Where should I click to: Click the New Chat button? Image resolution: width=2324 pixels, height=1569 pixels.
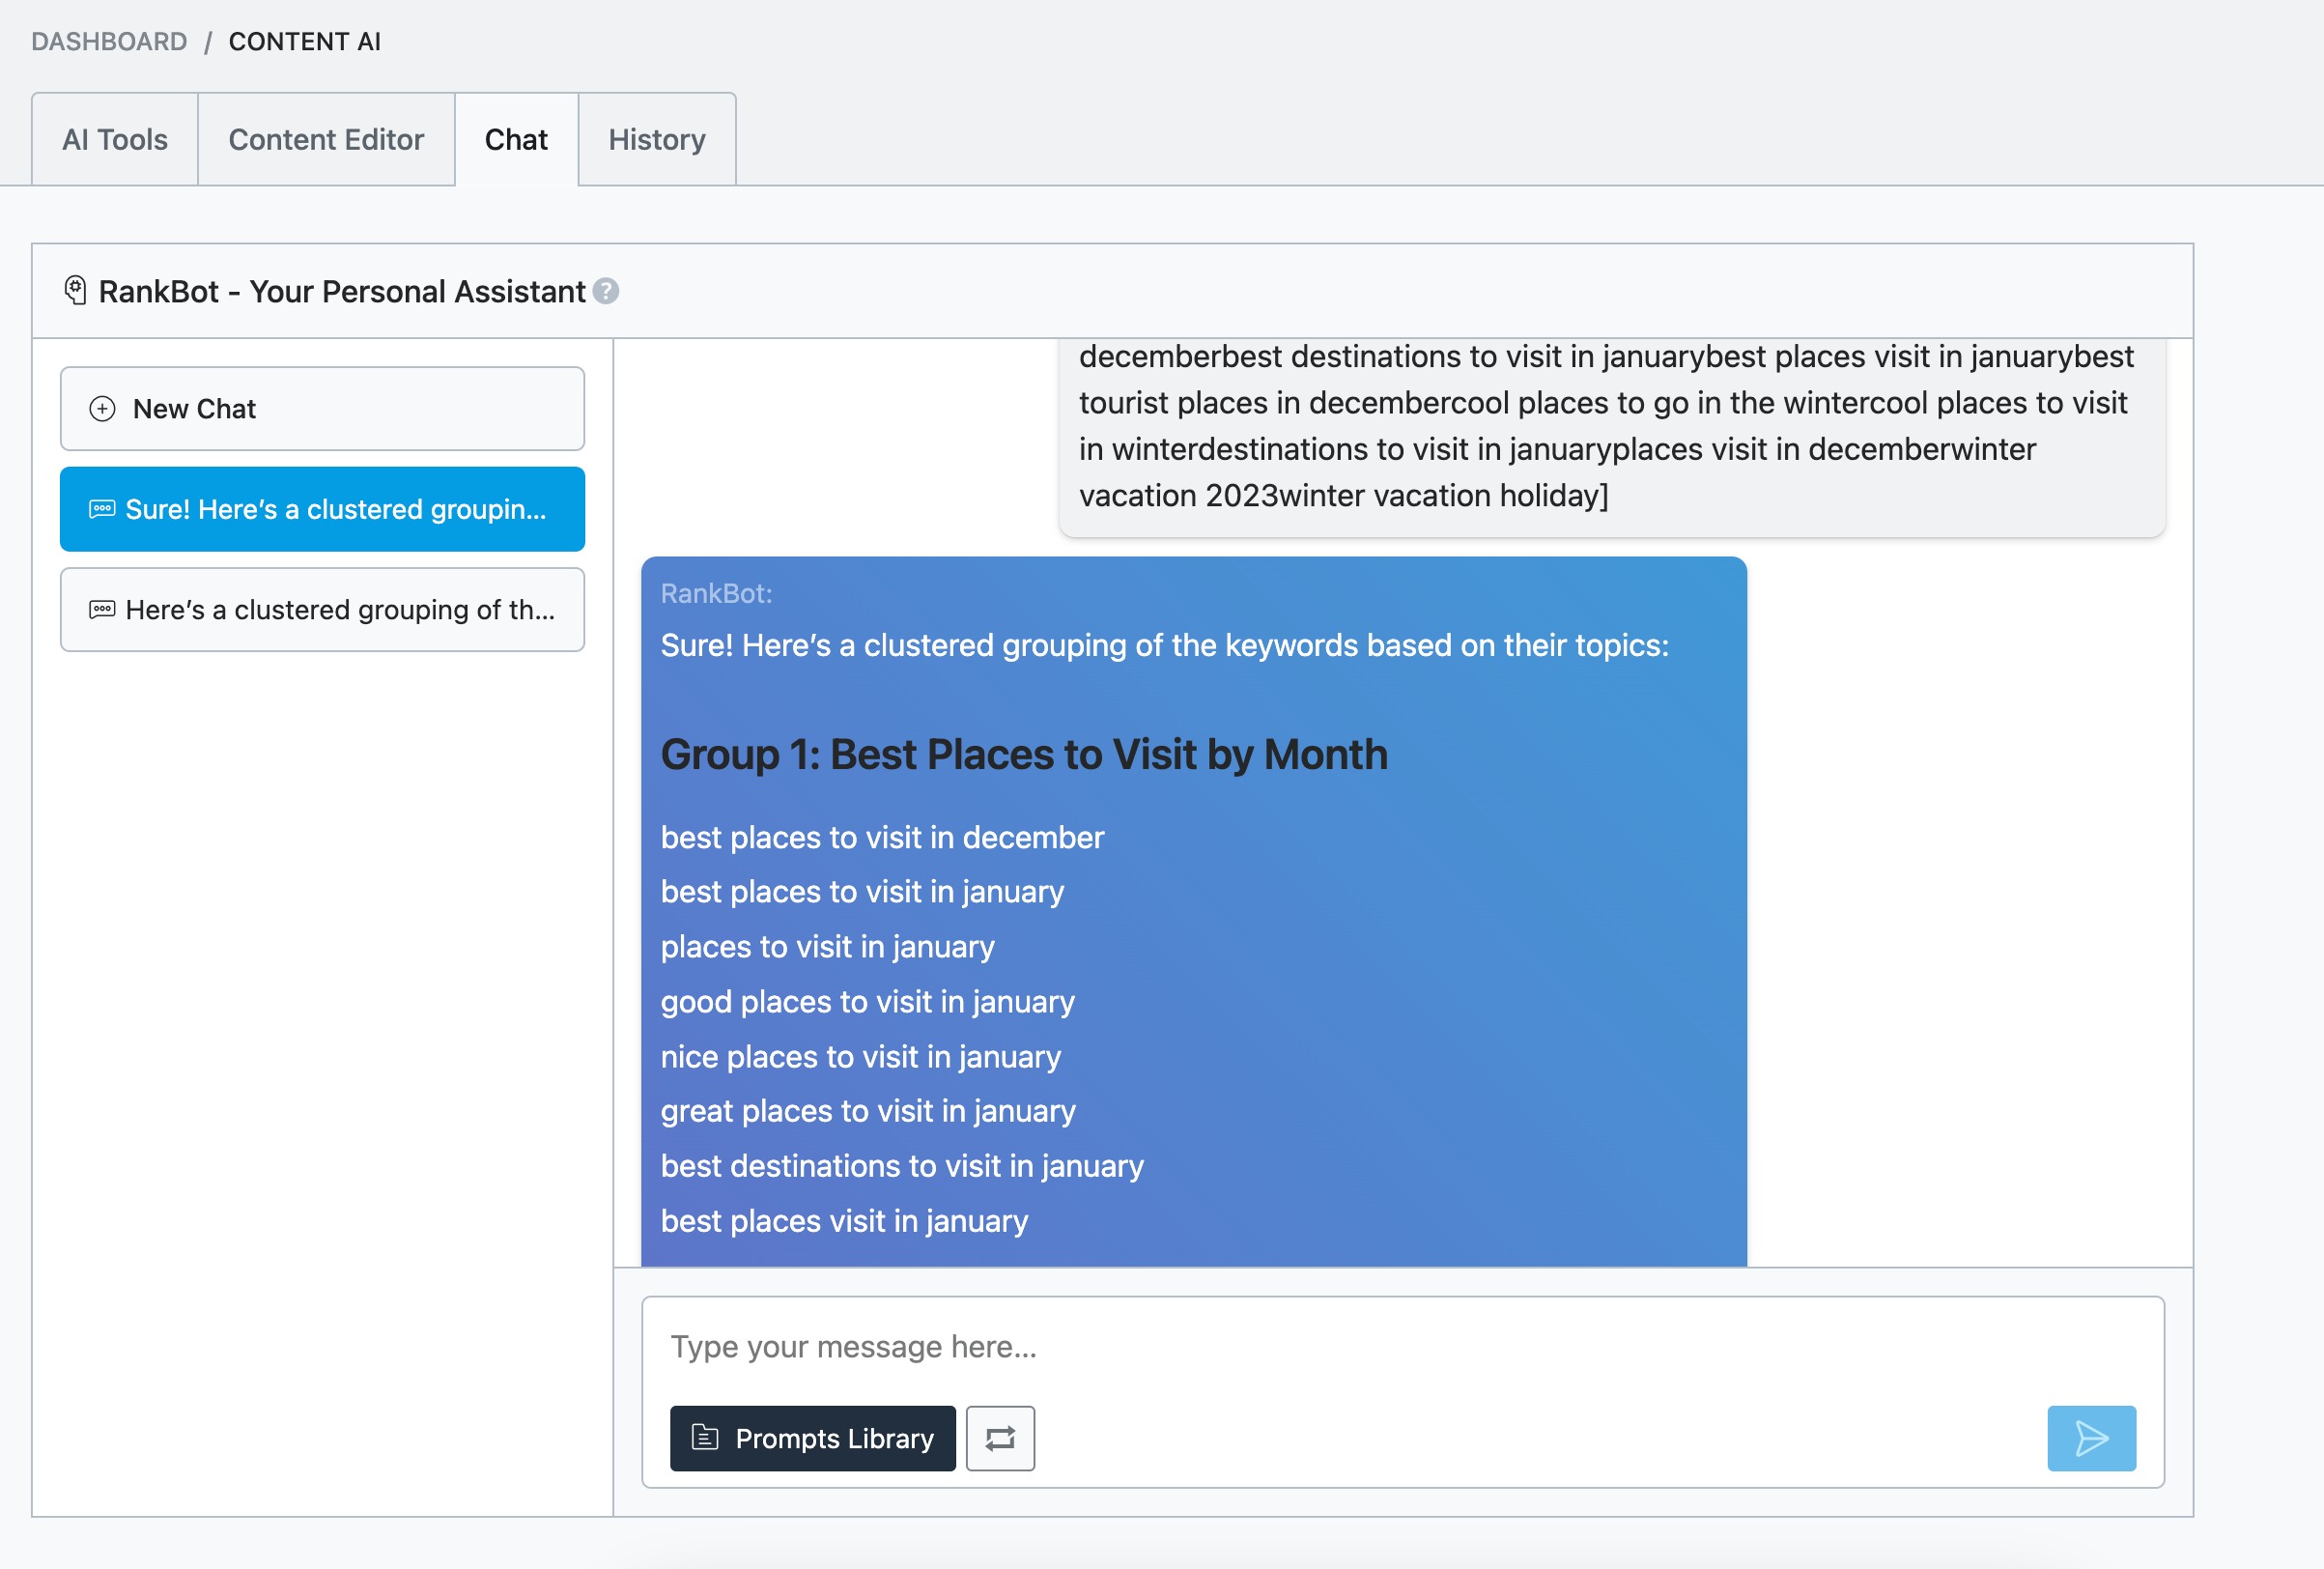(x=322, y=408)
